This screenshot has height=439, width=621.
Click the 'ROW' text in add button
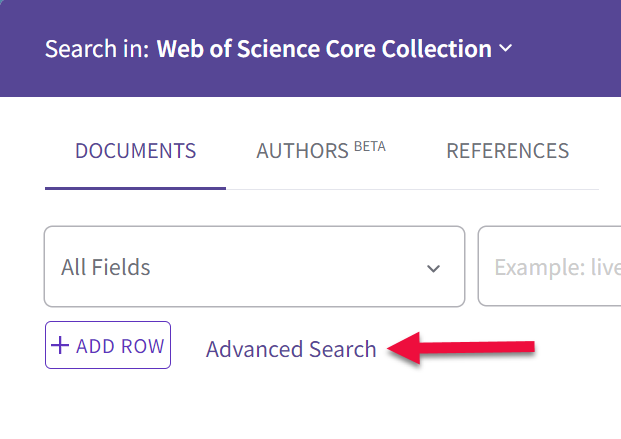[142, 346]
